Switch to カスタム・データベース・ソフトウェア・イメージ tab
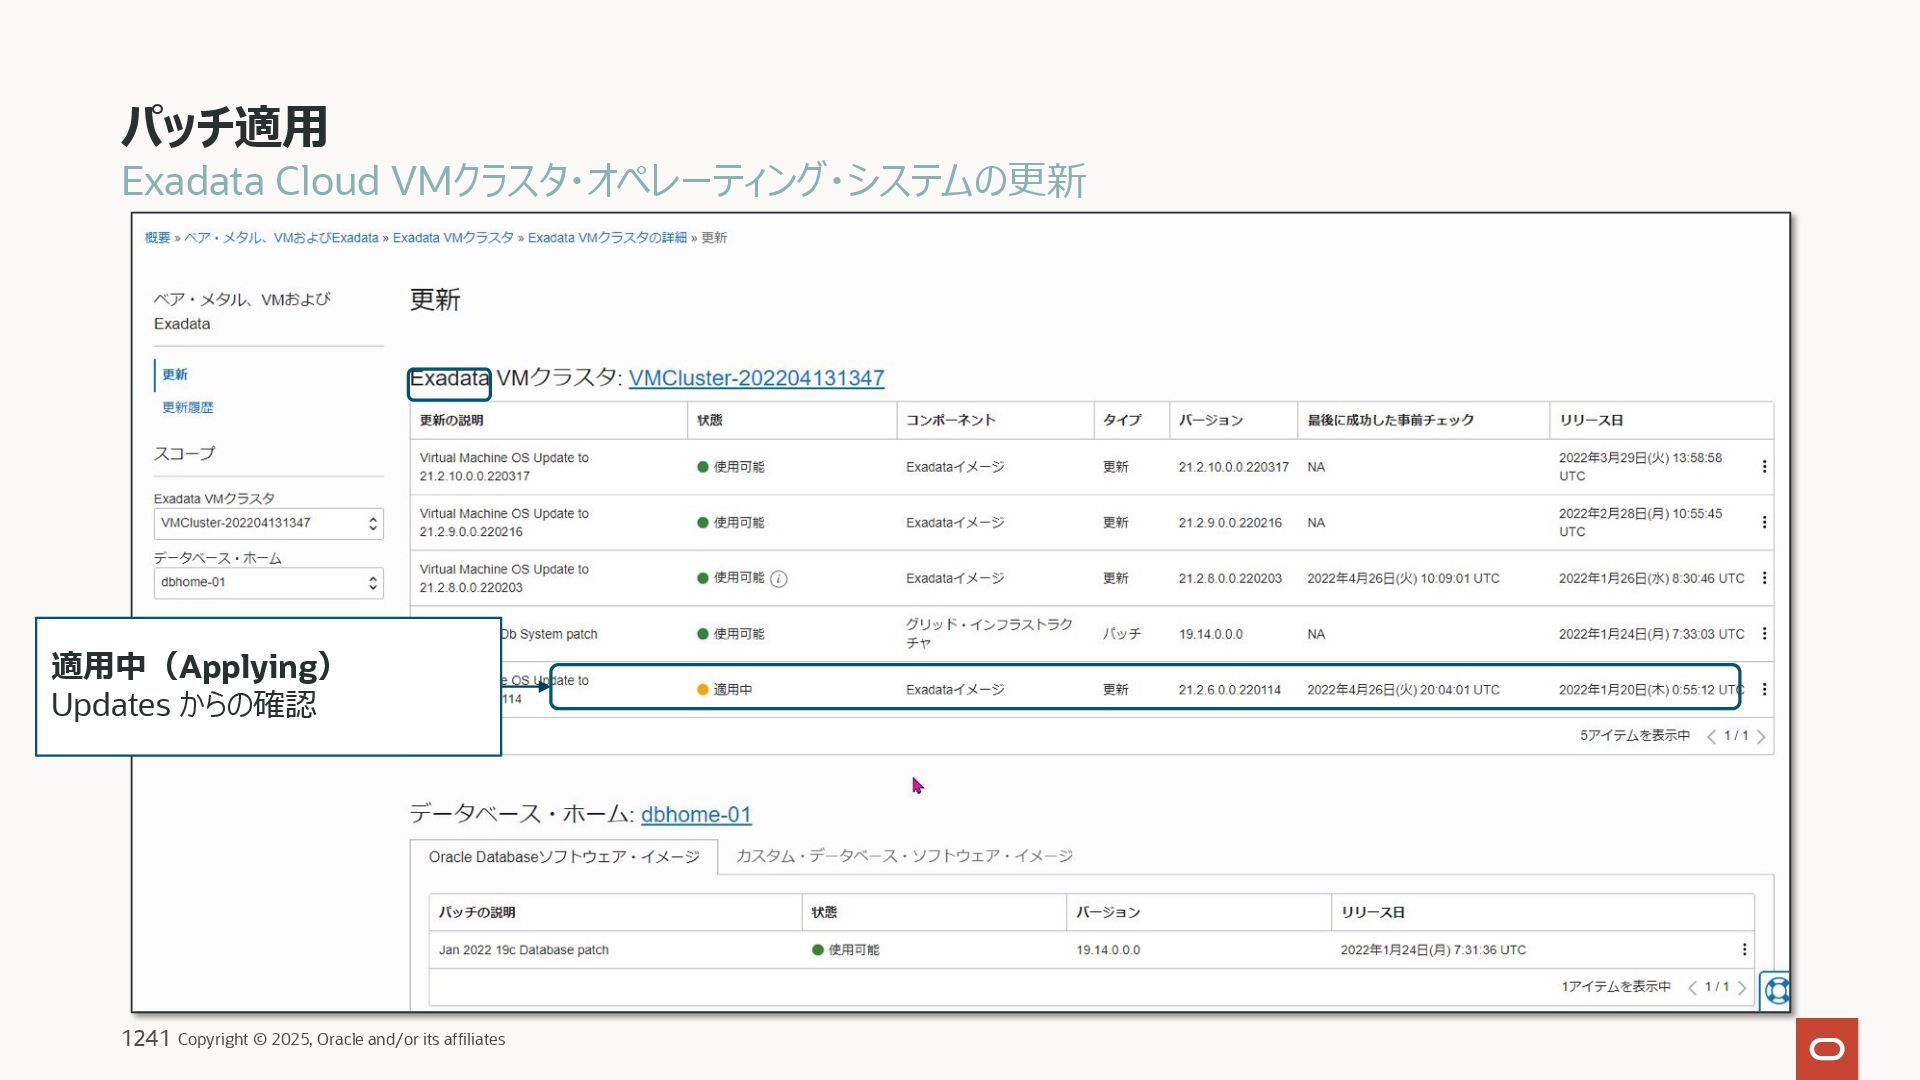Image resolution: width=1920 pixels, height=1080 pixels. pos(904,856)
